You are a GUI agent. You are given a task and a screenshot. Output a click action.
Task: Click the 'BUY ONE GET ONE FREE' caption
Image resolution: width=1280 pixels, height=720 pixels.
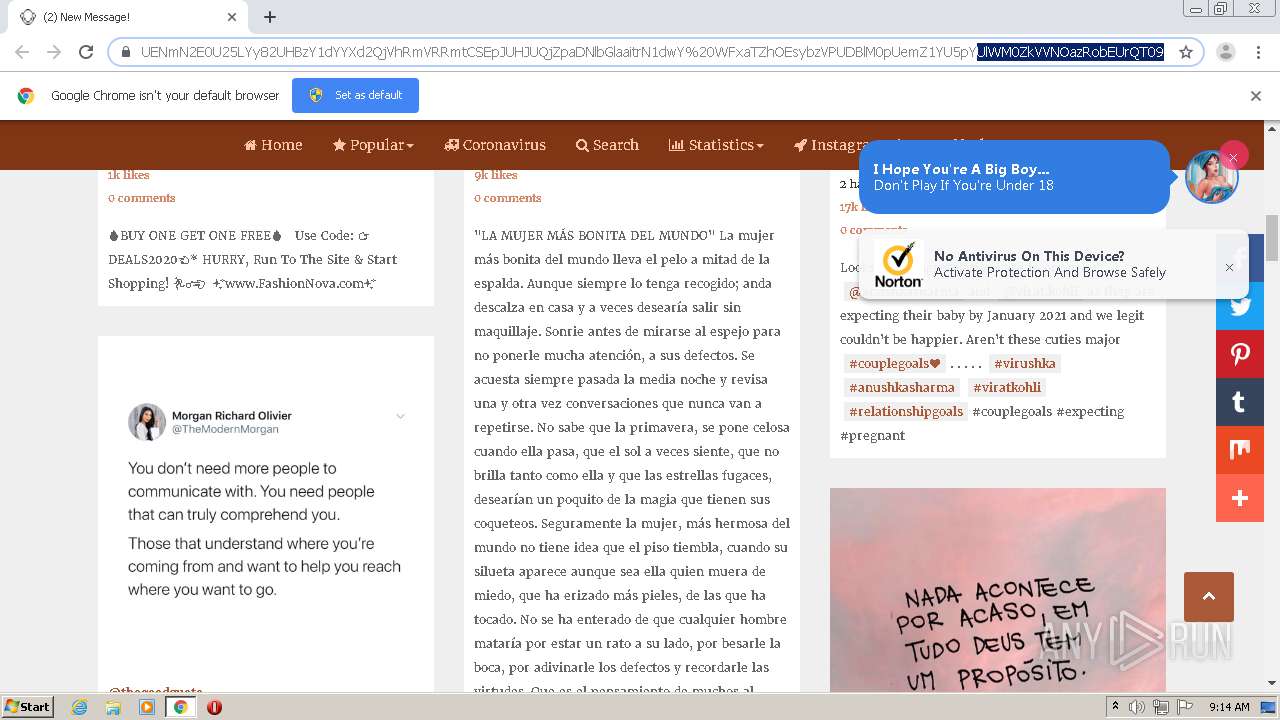(196, 236)
